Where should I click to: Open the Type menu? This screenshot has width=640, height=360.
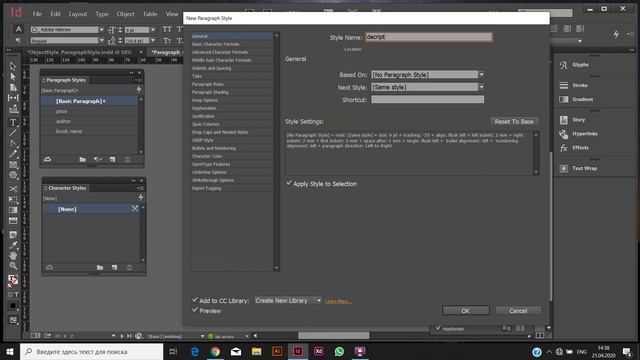tap(102, 14)
